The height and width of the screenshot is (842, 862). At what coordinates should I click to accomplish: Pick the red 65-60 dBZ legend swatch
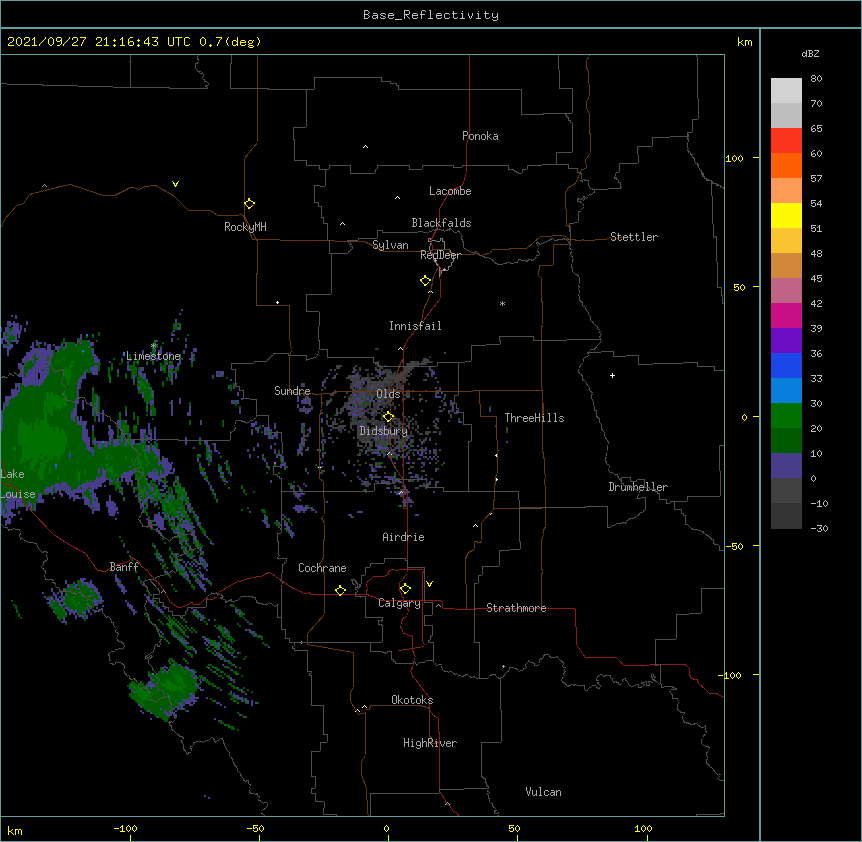point(786,140)
